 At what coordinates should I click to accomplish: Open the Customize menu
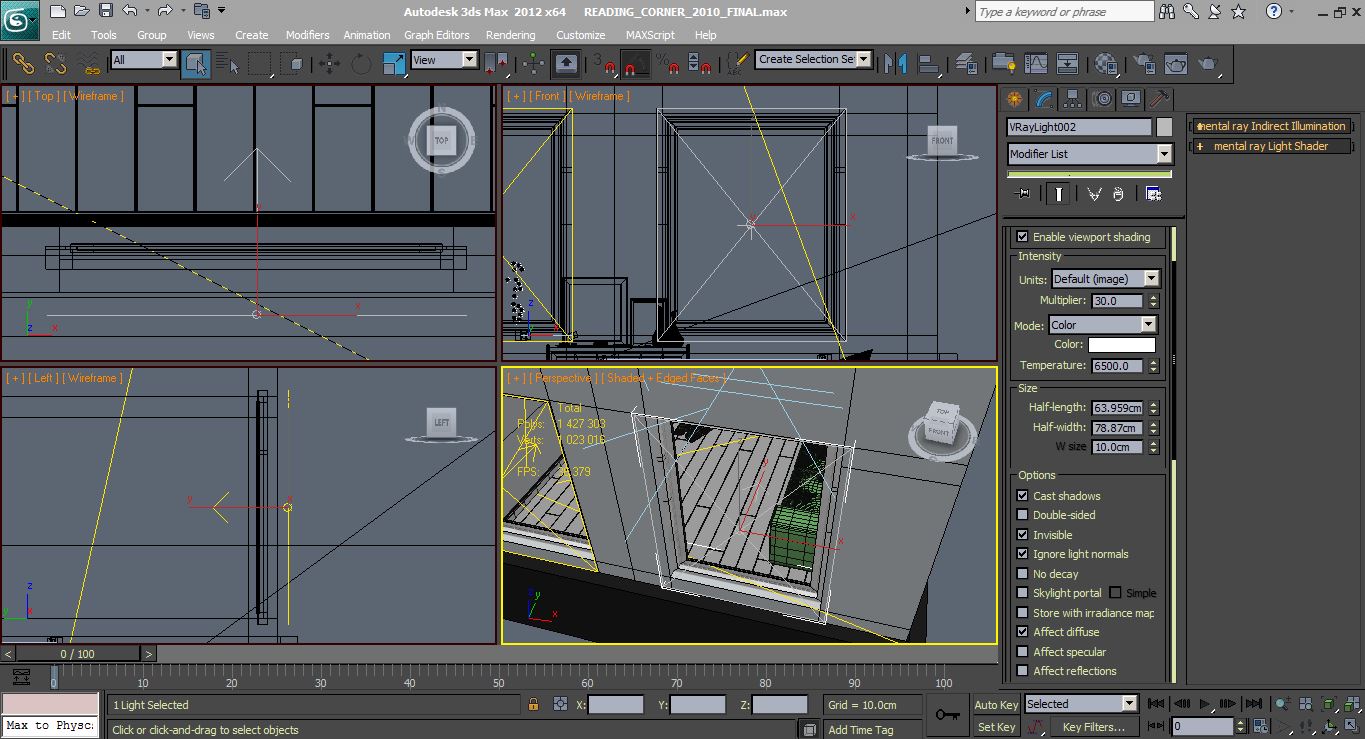pyautogui.click(x=580, y=35)
